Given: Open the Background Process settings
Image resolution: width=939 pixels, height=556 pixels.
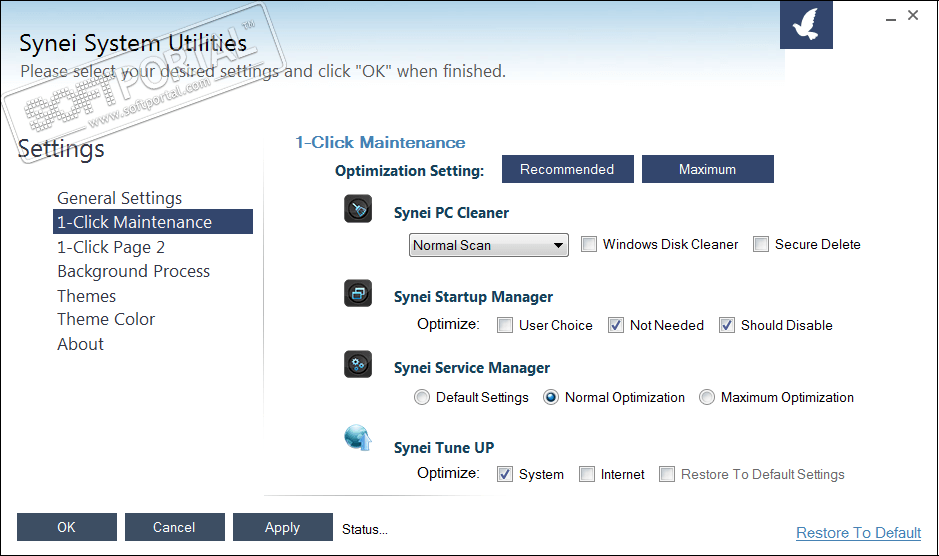Looking at the screenshot, I should tap(134, 271).
